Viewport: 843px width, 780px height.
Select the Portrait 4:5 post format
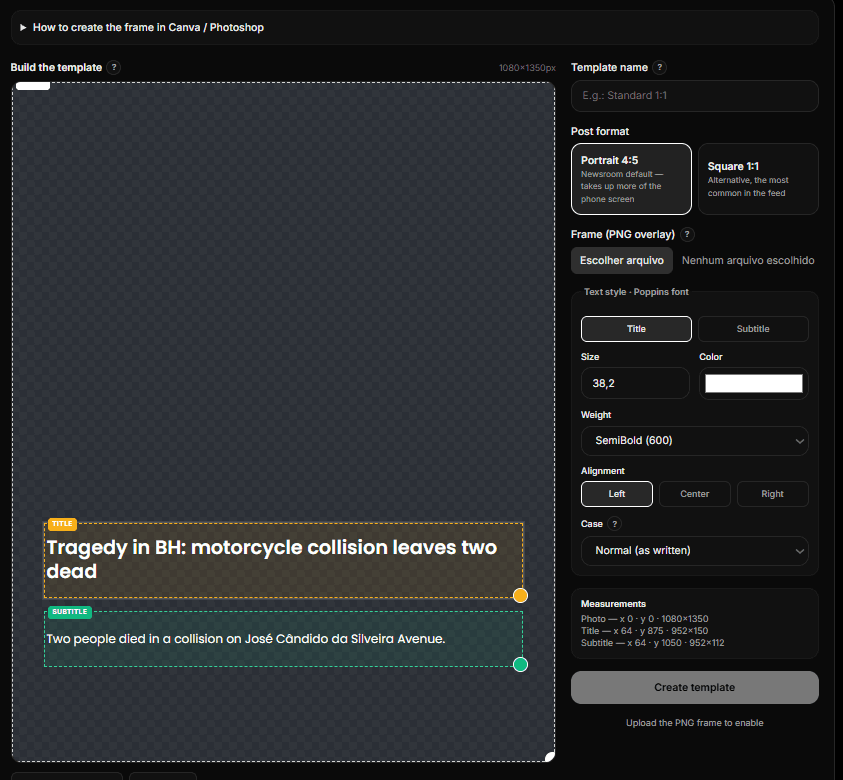(631, 179)
